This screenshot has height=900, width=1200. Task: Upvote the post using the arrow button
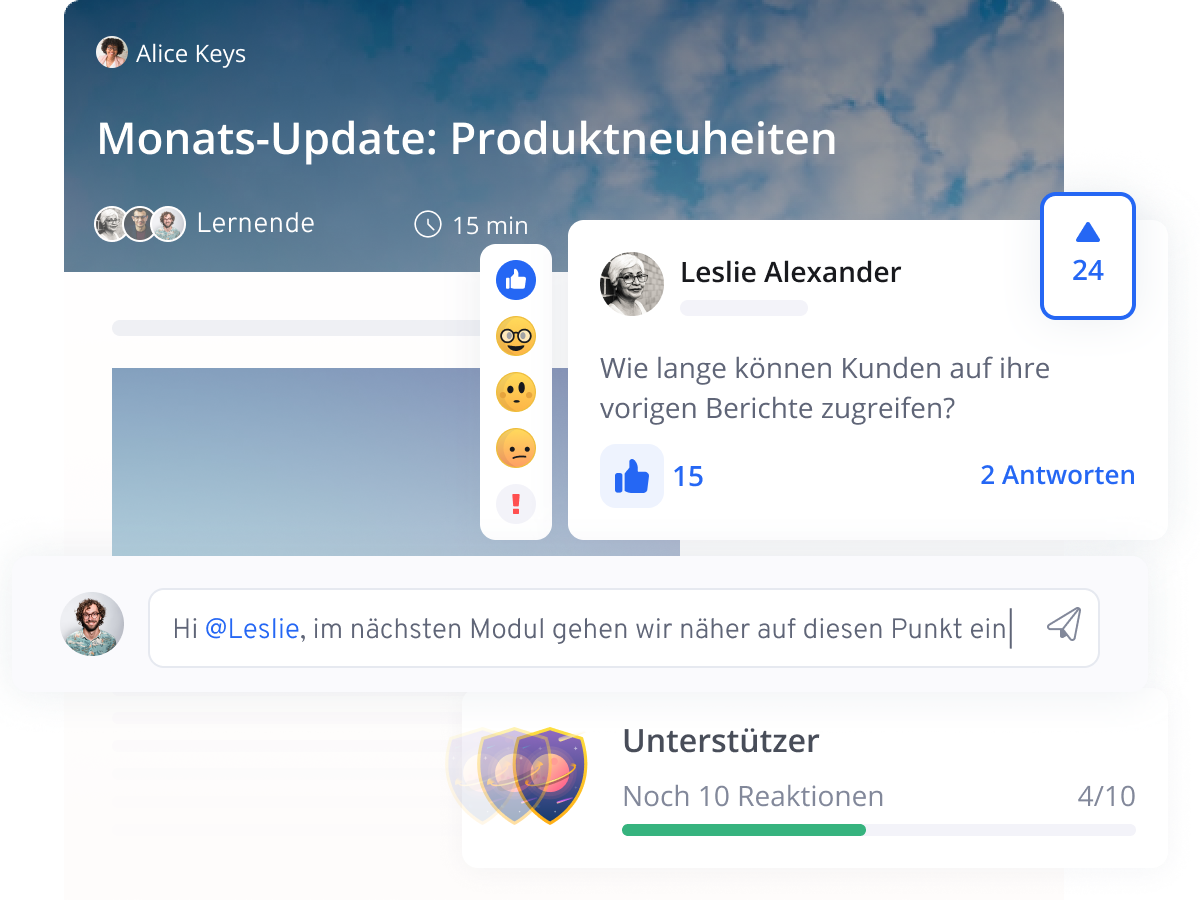pos(1087,256)
